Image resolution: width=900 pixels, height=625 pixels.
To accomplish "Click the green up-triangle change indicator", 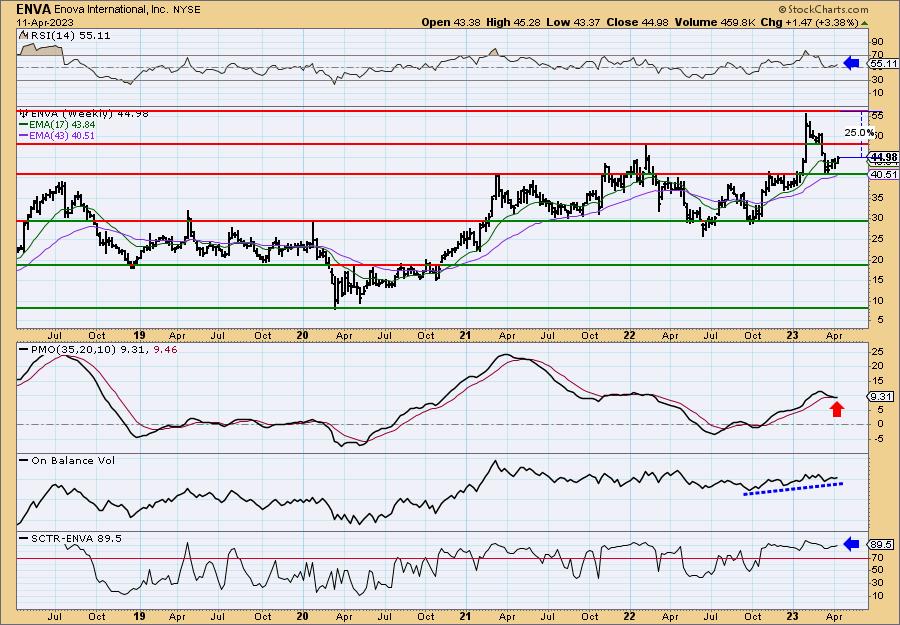I will (864, 23).
